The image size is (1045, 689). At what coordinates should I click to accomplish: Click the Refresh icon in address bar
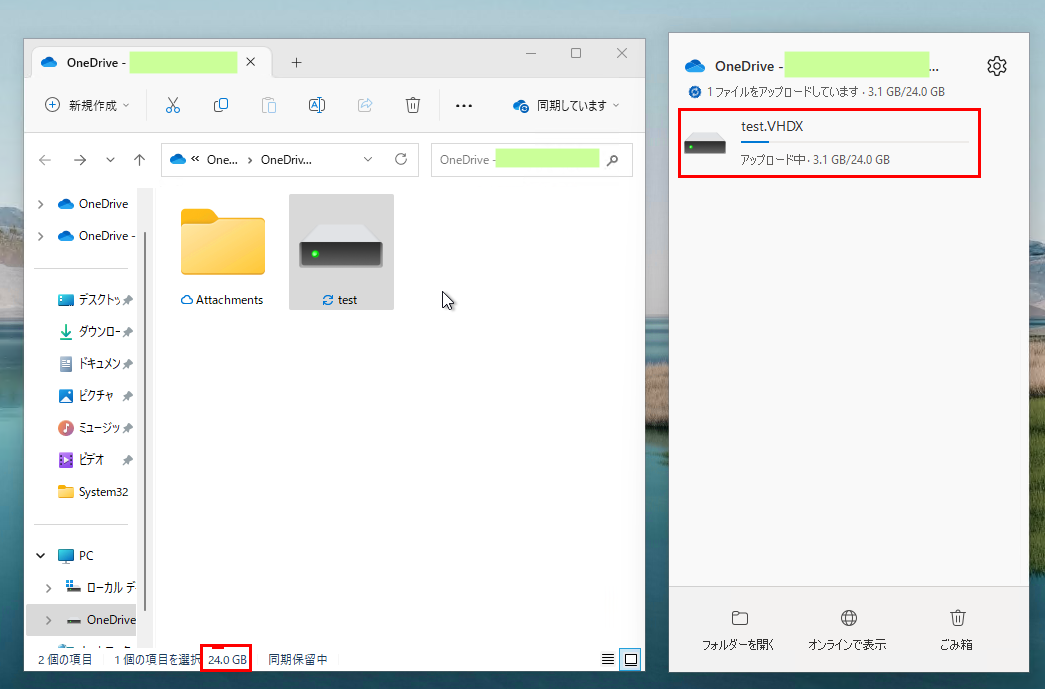click(401, 159)
